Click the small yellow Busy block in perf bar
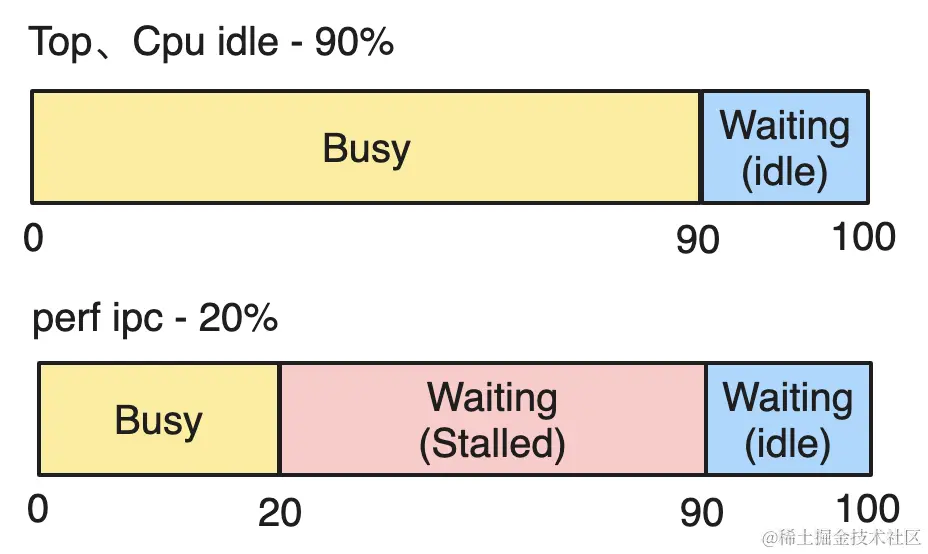This screenshot has width=928, height=554. (159, 418)
